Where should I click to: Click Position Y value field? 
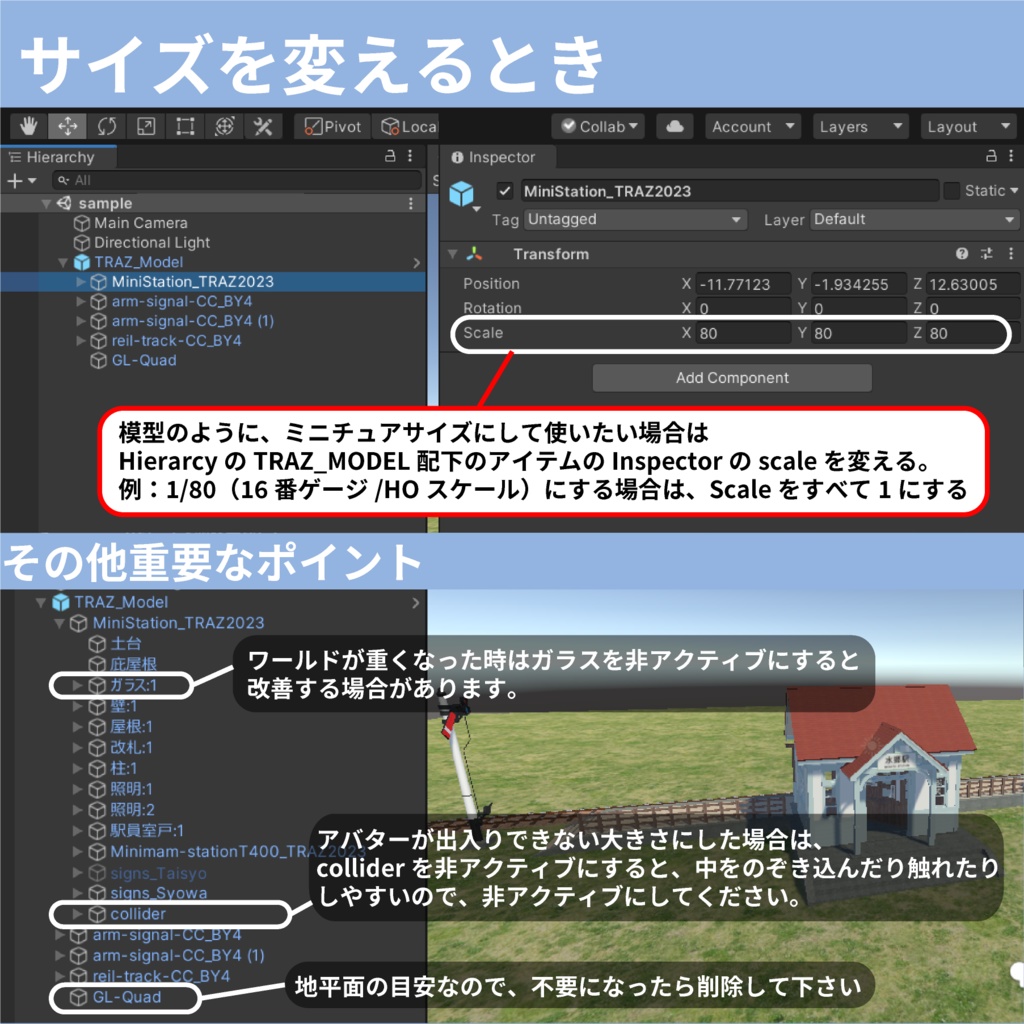(x=859, y=285)
